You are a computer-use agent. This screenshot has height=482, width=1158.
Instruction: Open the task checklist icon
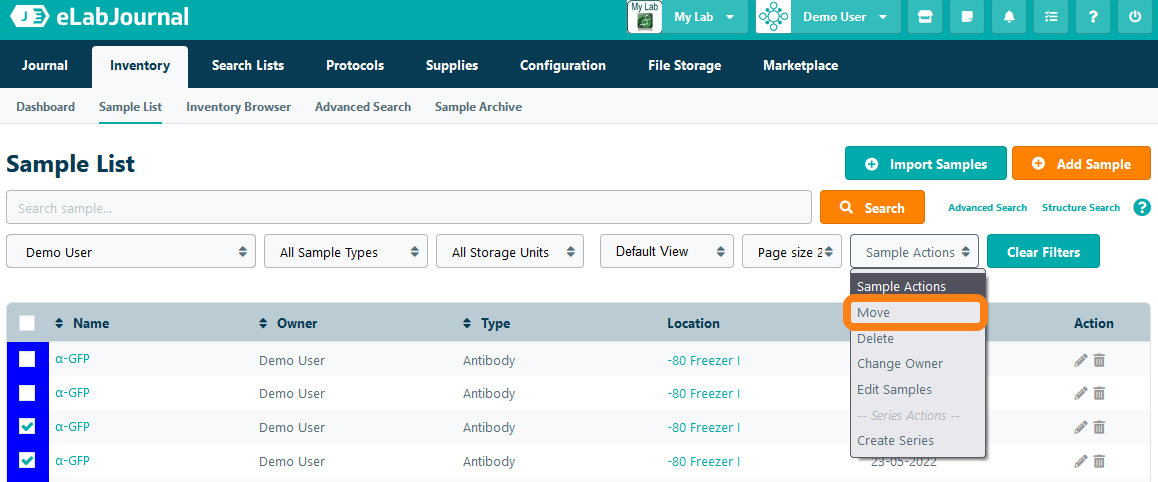pos(1051,17)
